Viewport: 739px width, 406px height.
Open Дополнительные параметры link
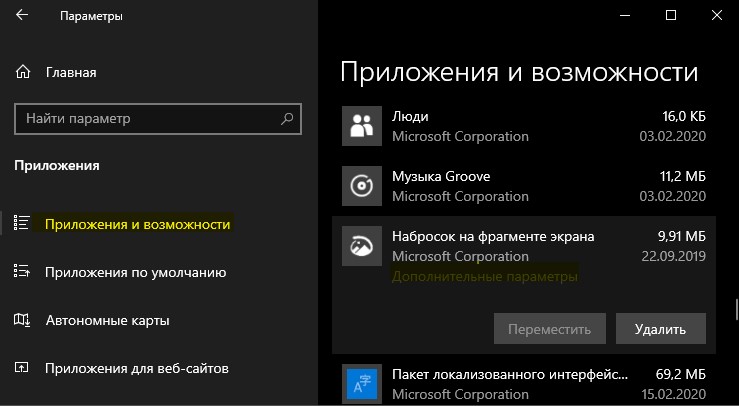point(484,276)
